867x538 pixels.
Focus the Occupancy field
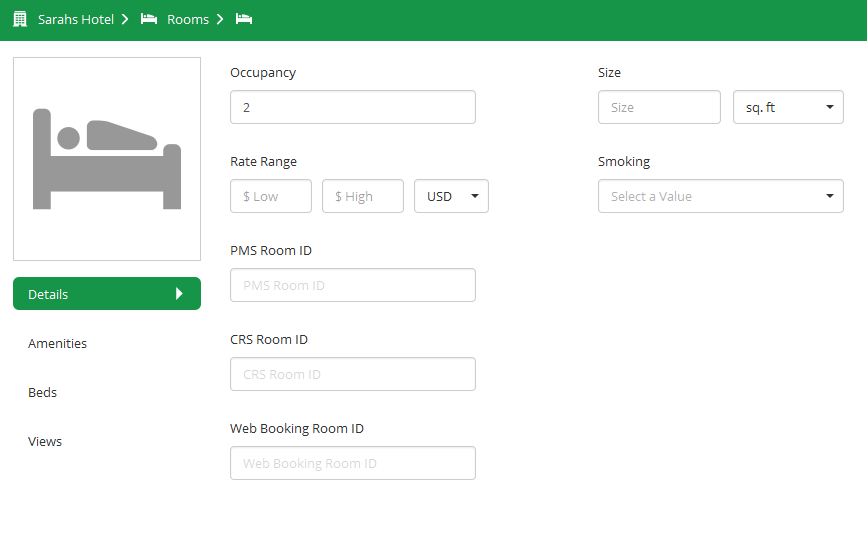point(353,107)
